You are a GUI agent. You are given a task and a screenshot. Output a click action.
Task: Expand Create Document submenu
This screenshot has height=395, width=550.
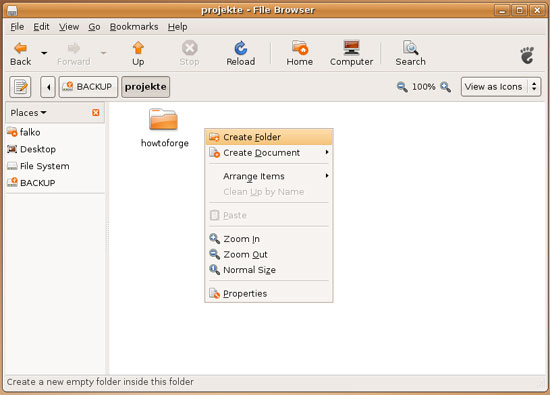coord(269,153)
